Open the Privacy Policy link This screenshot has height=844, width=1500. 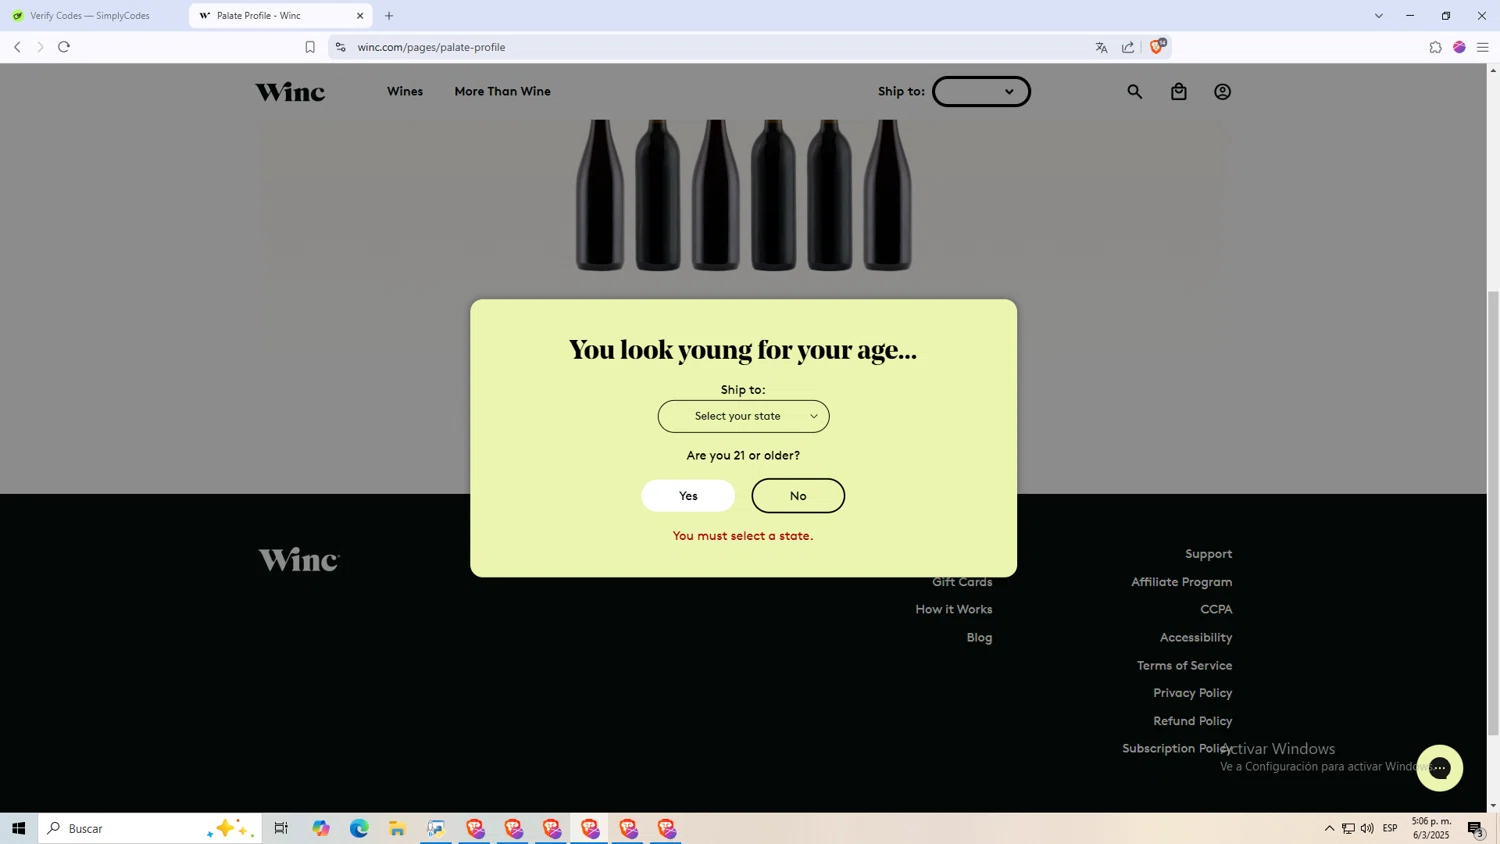[1192, 693]
